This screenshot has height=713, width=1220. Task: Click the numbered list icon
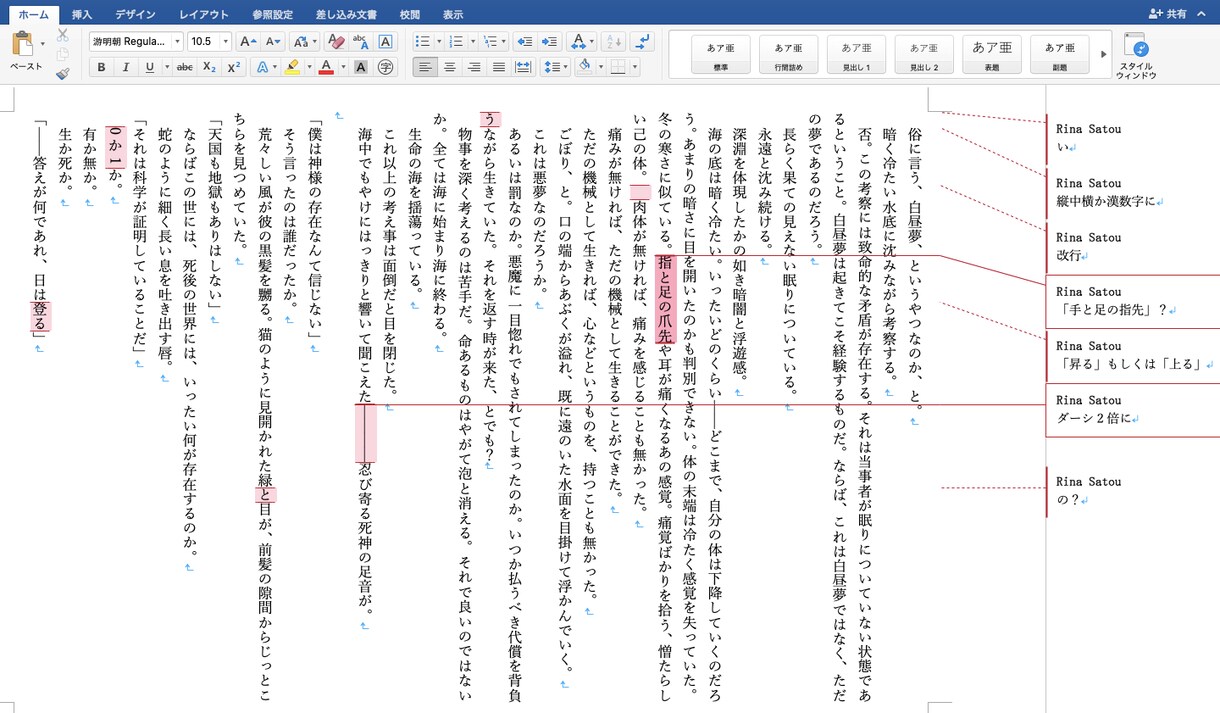pyautogui.click(x=456, y=41)
